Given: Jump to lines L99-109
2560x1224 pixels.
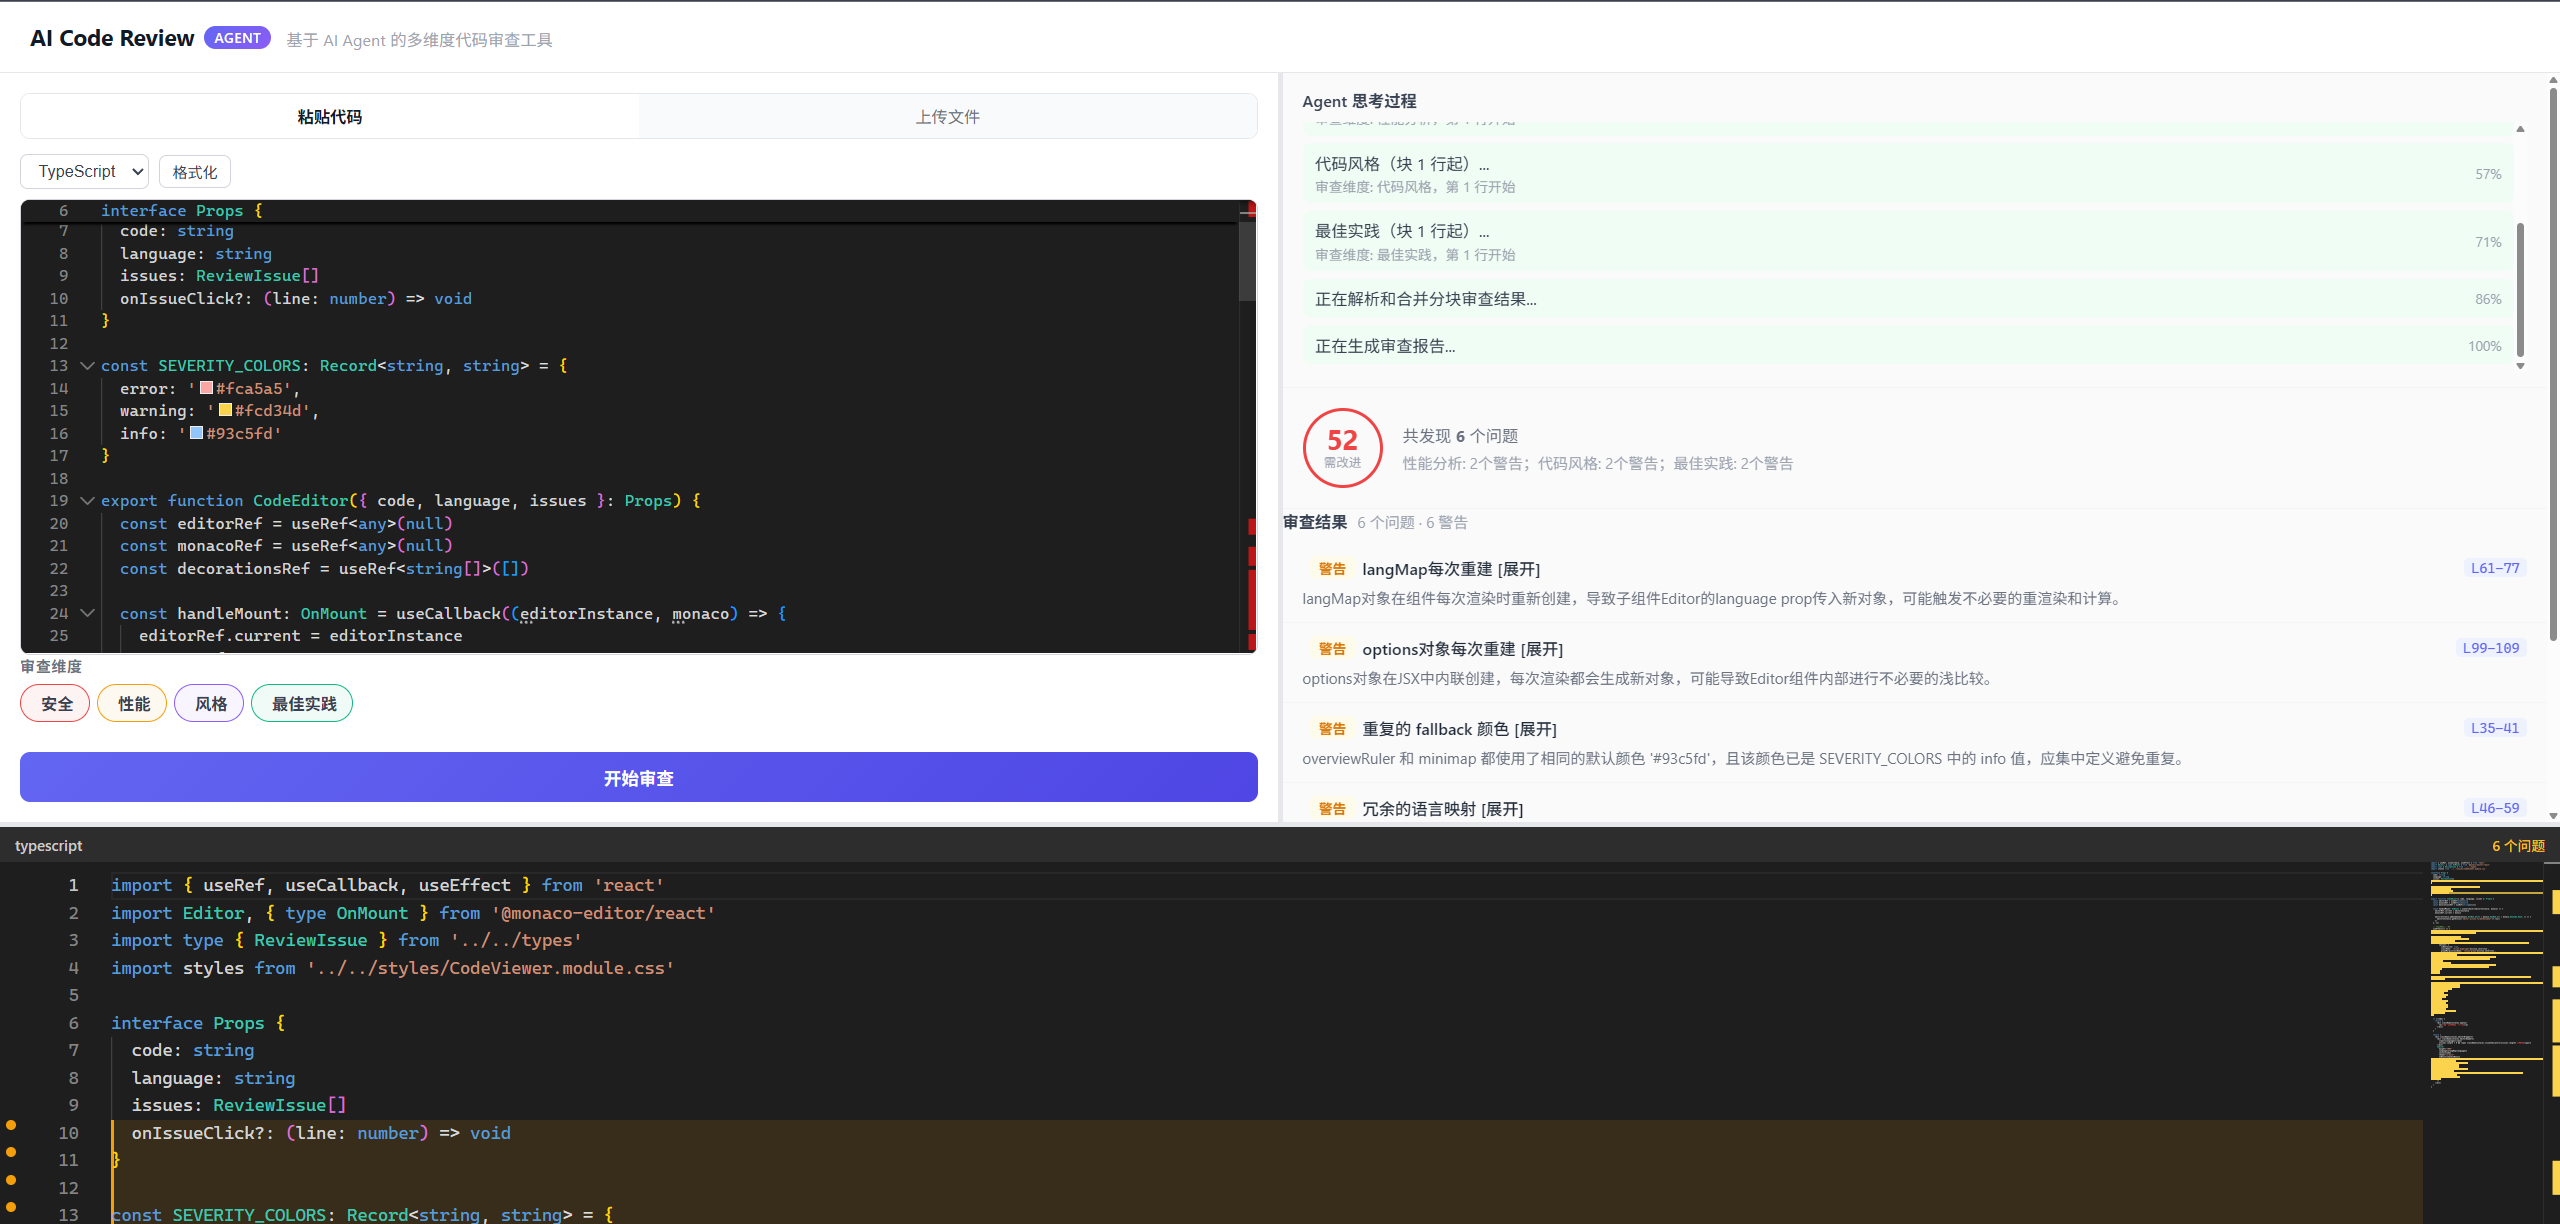Looking at the screenshot, I should click(2490, 648).
